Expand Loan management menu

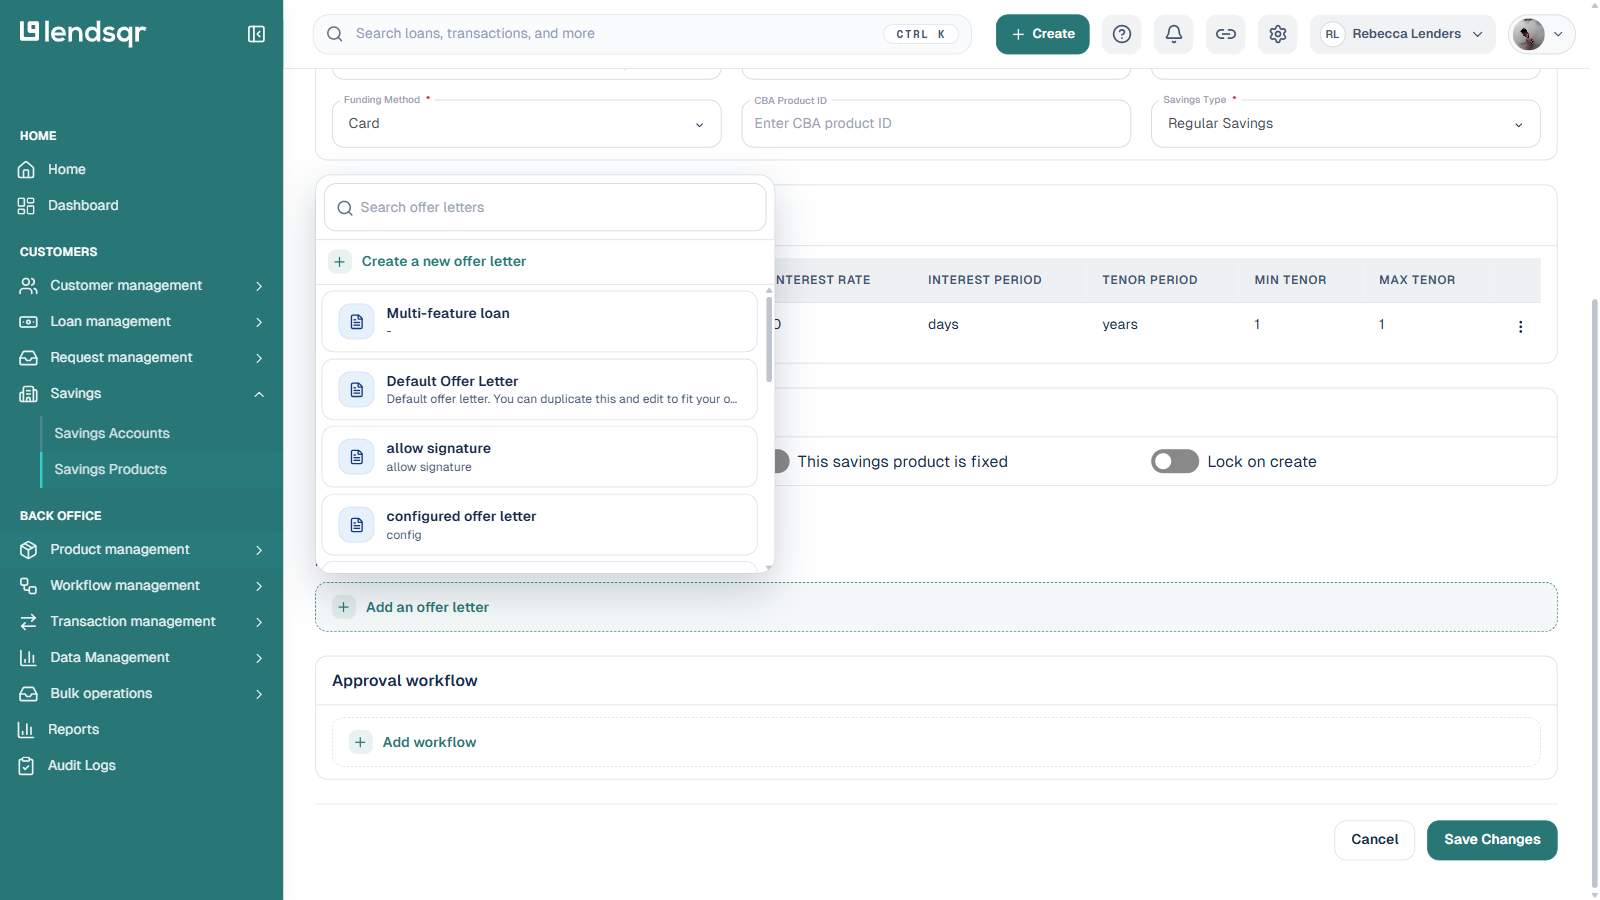142,322
